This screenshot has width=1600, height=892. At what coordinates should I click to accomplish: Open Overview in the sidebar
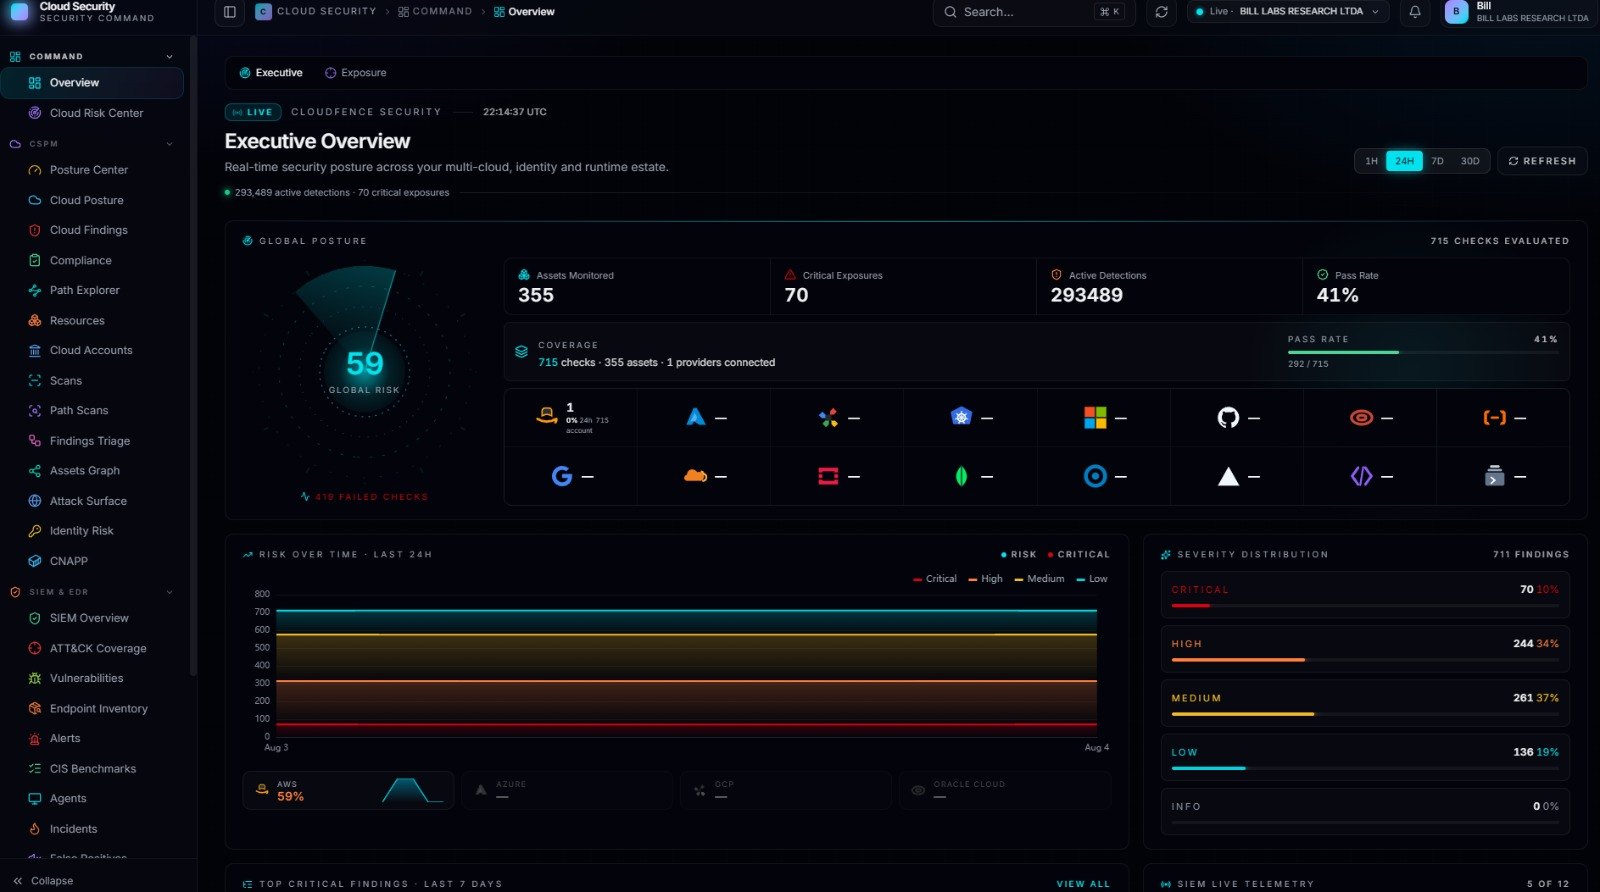[x=92, y=83]
